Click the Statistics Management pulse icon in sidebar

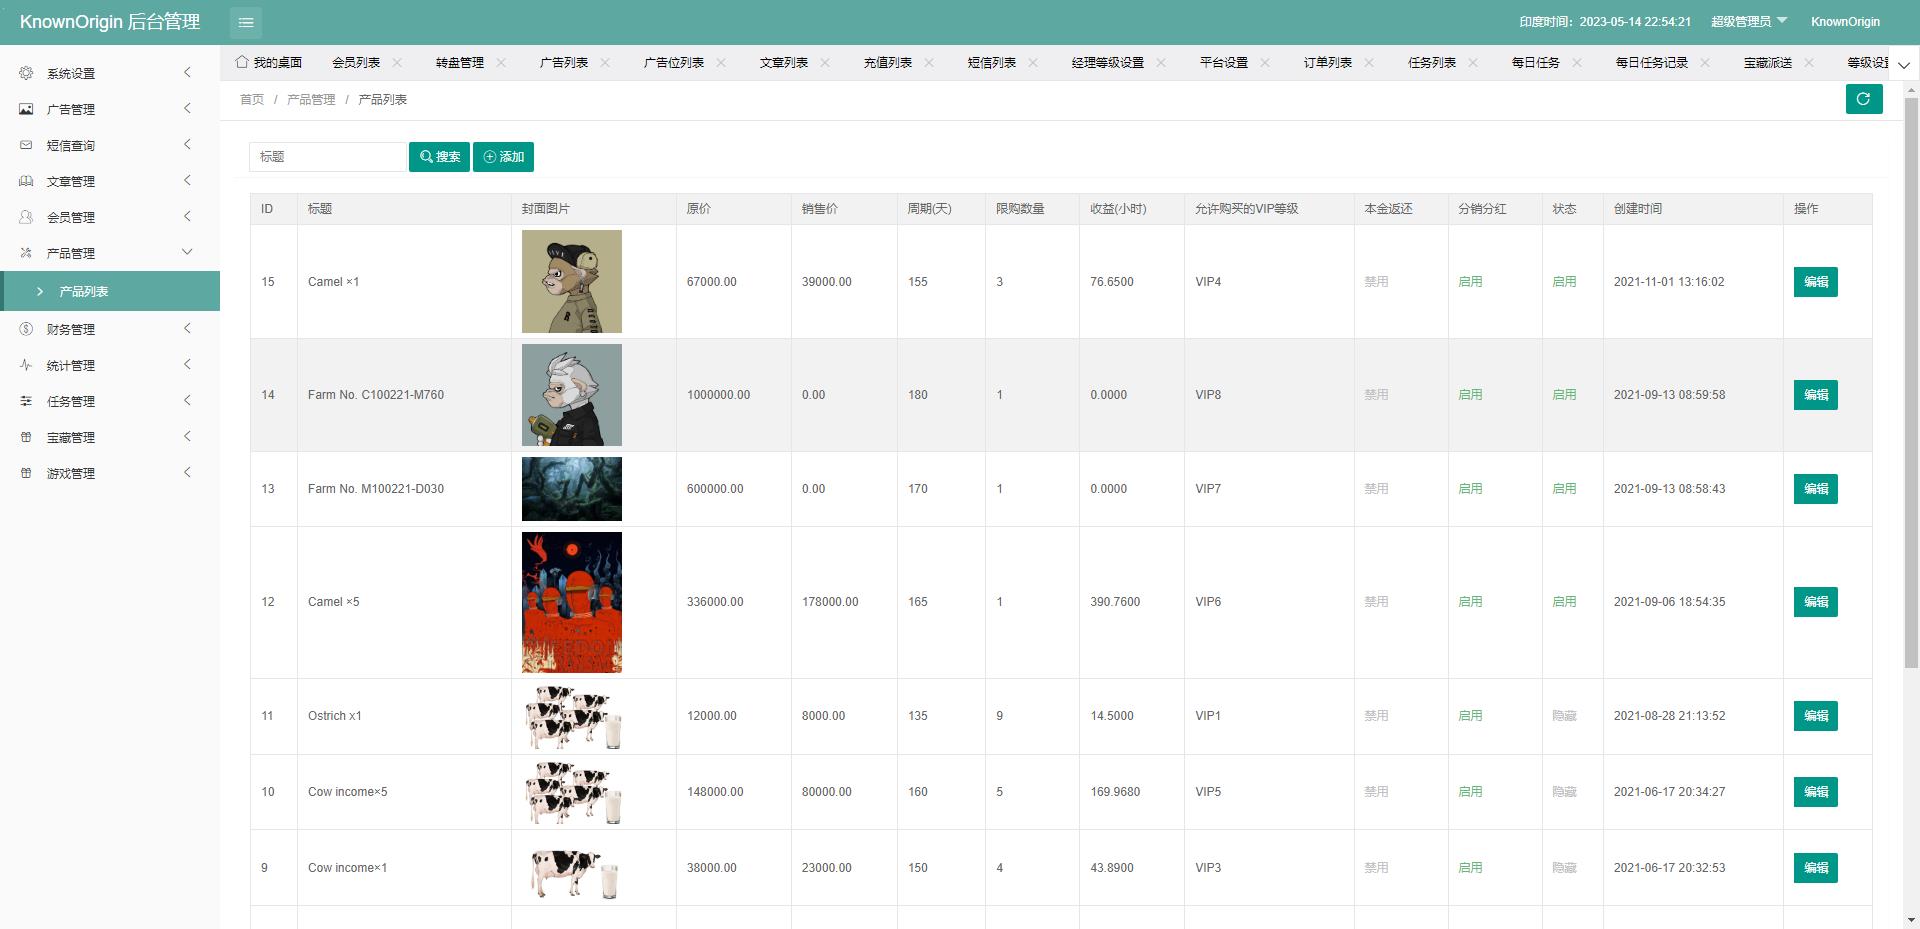(x=26, y=365)
